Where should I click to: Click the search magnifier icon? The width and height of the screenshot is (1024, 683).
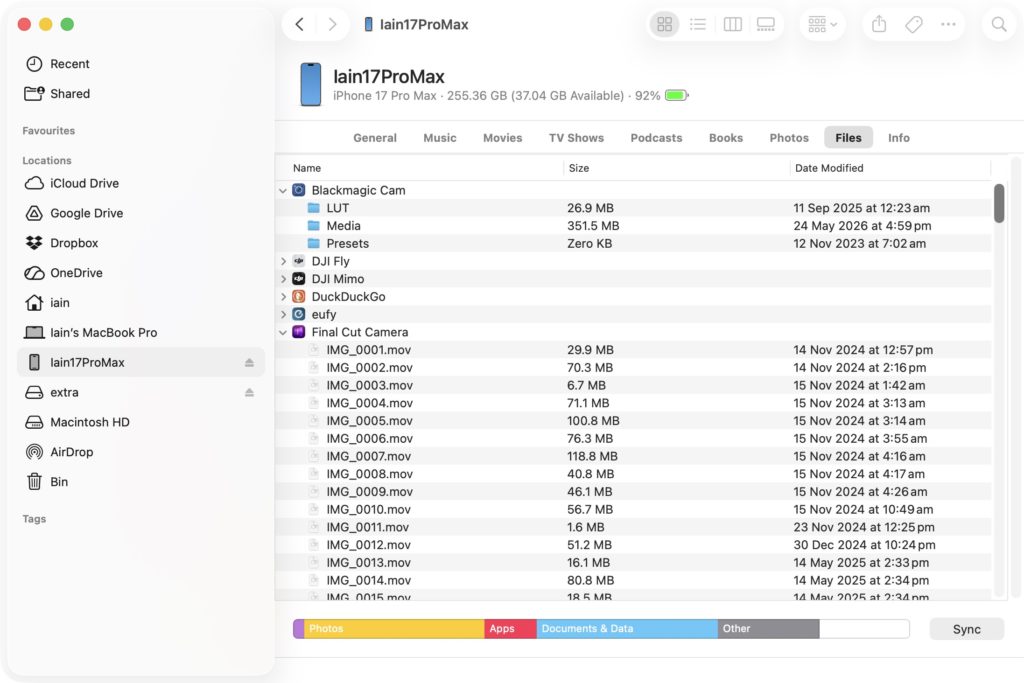tap(999, 24)
